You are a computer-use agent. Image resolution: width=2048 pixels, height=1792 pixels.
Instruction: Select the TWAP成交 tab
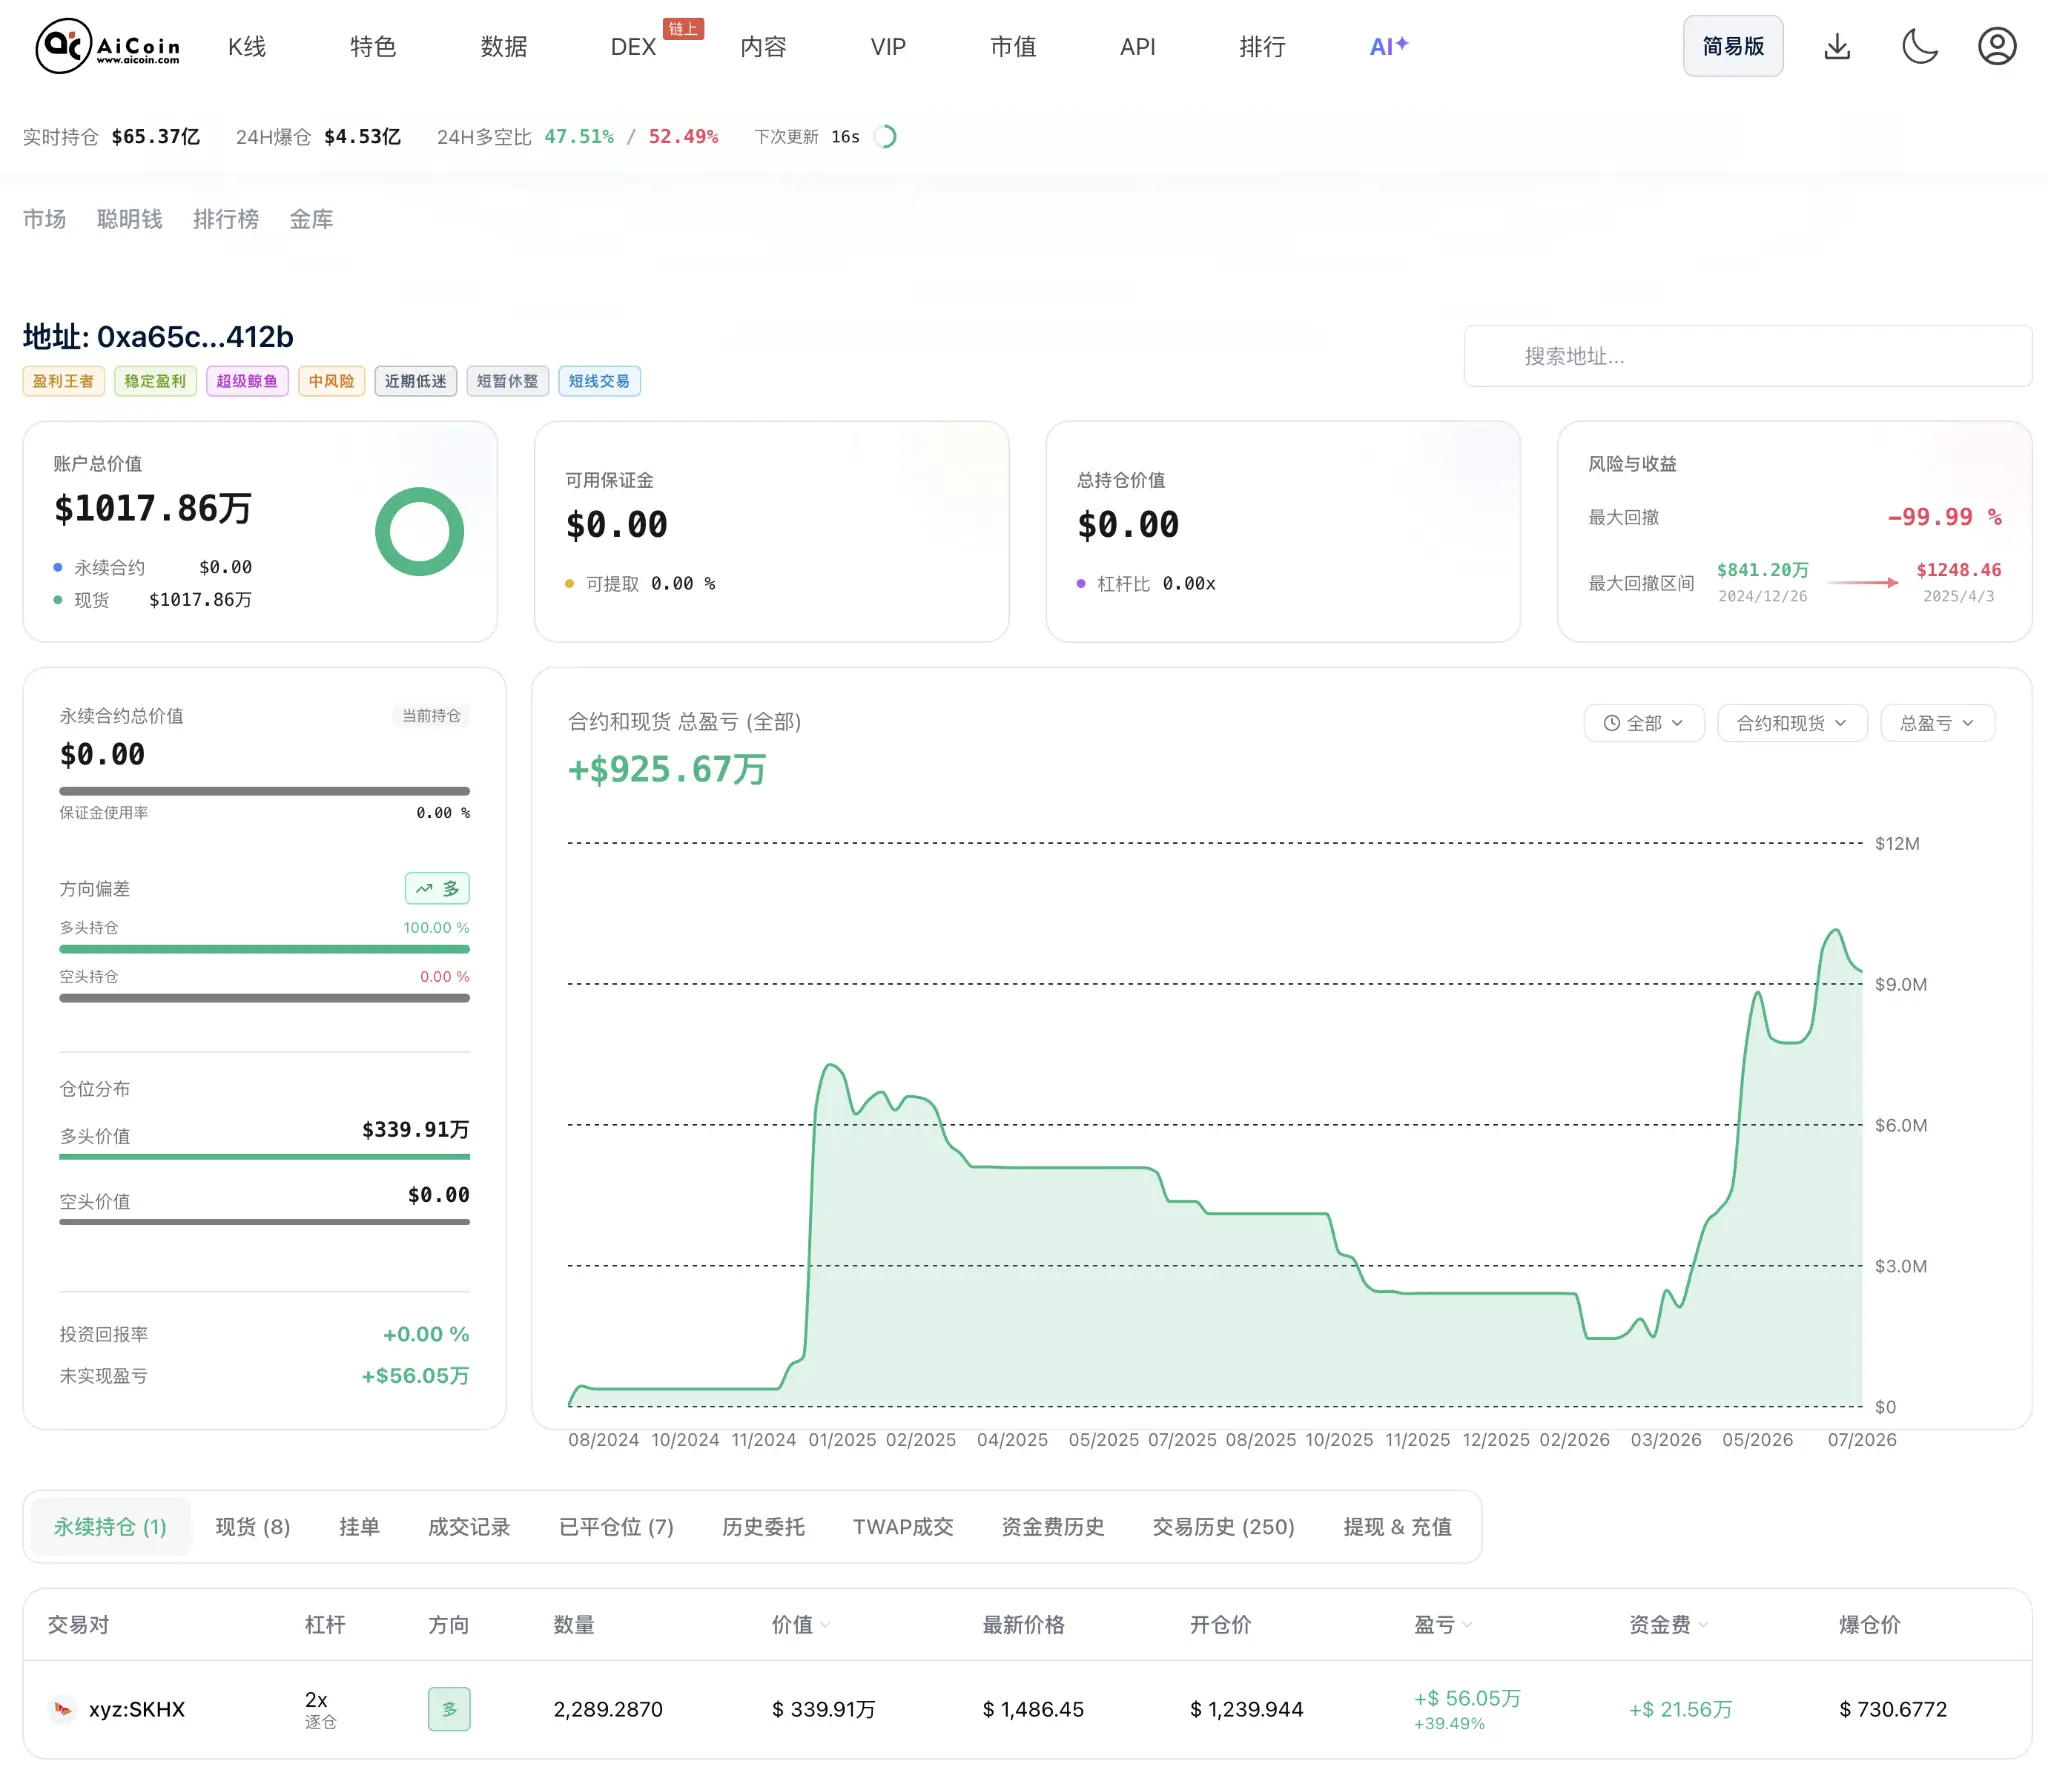pyautogui.click(x=903, y=1527)
